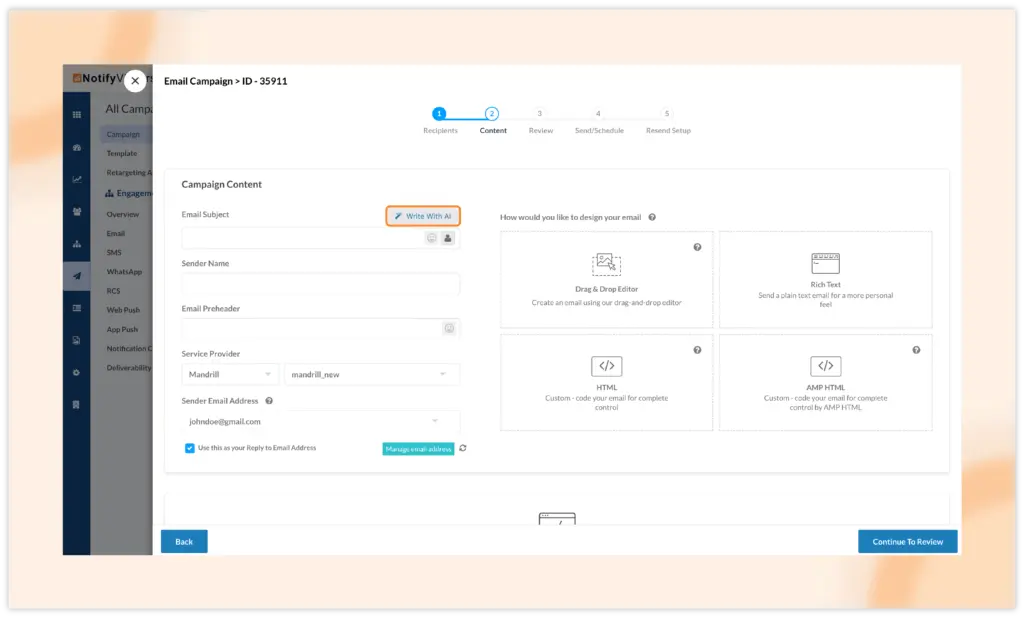This screenshot has width=1024, height=618.
Task: Click refresh icon beside Manage email address
Action: click(x=462, y=449)
